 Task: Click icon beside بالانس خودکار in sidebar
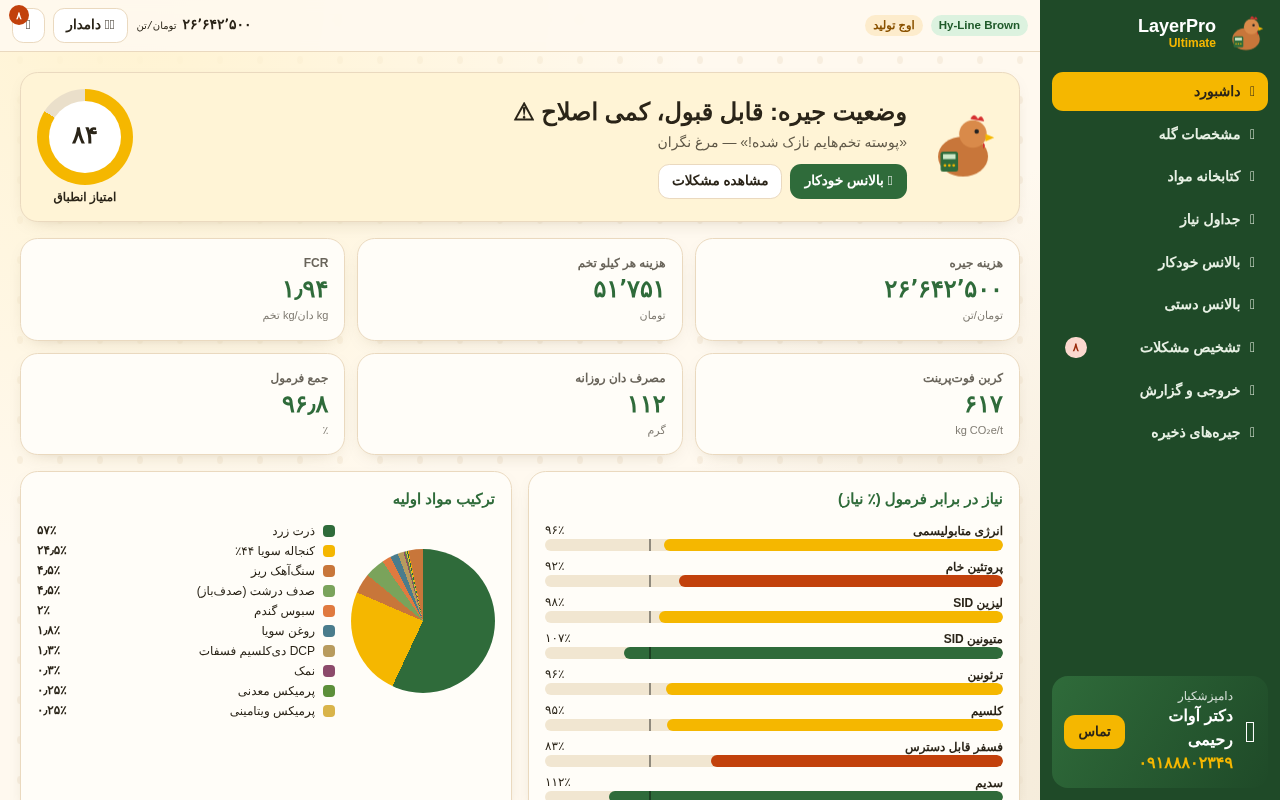coord(1252,262)
